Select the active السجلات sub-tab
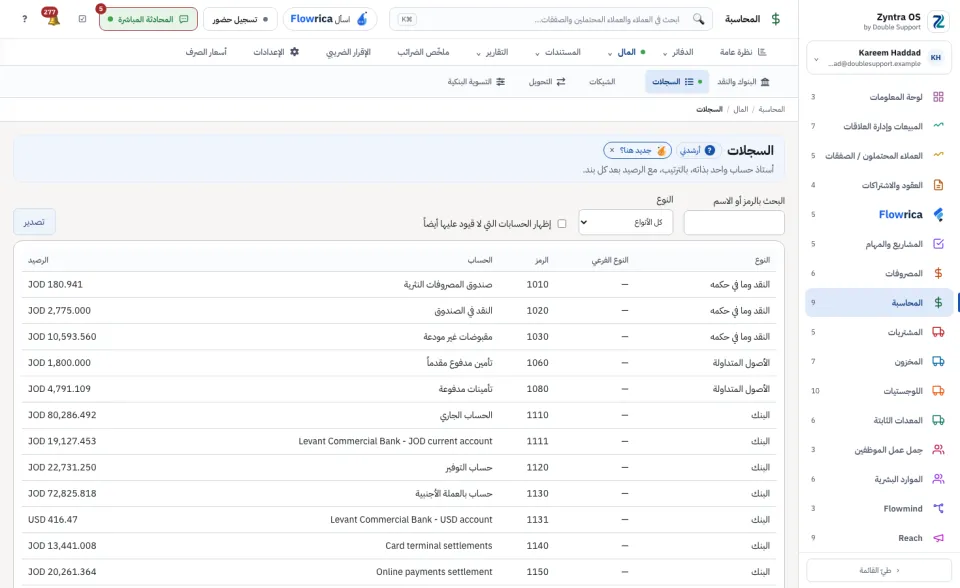The height and width of the screenshot is (588, 960). coord(677,81)
